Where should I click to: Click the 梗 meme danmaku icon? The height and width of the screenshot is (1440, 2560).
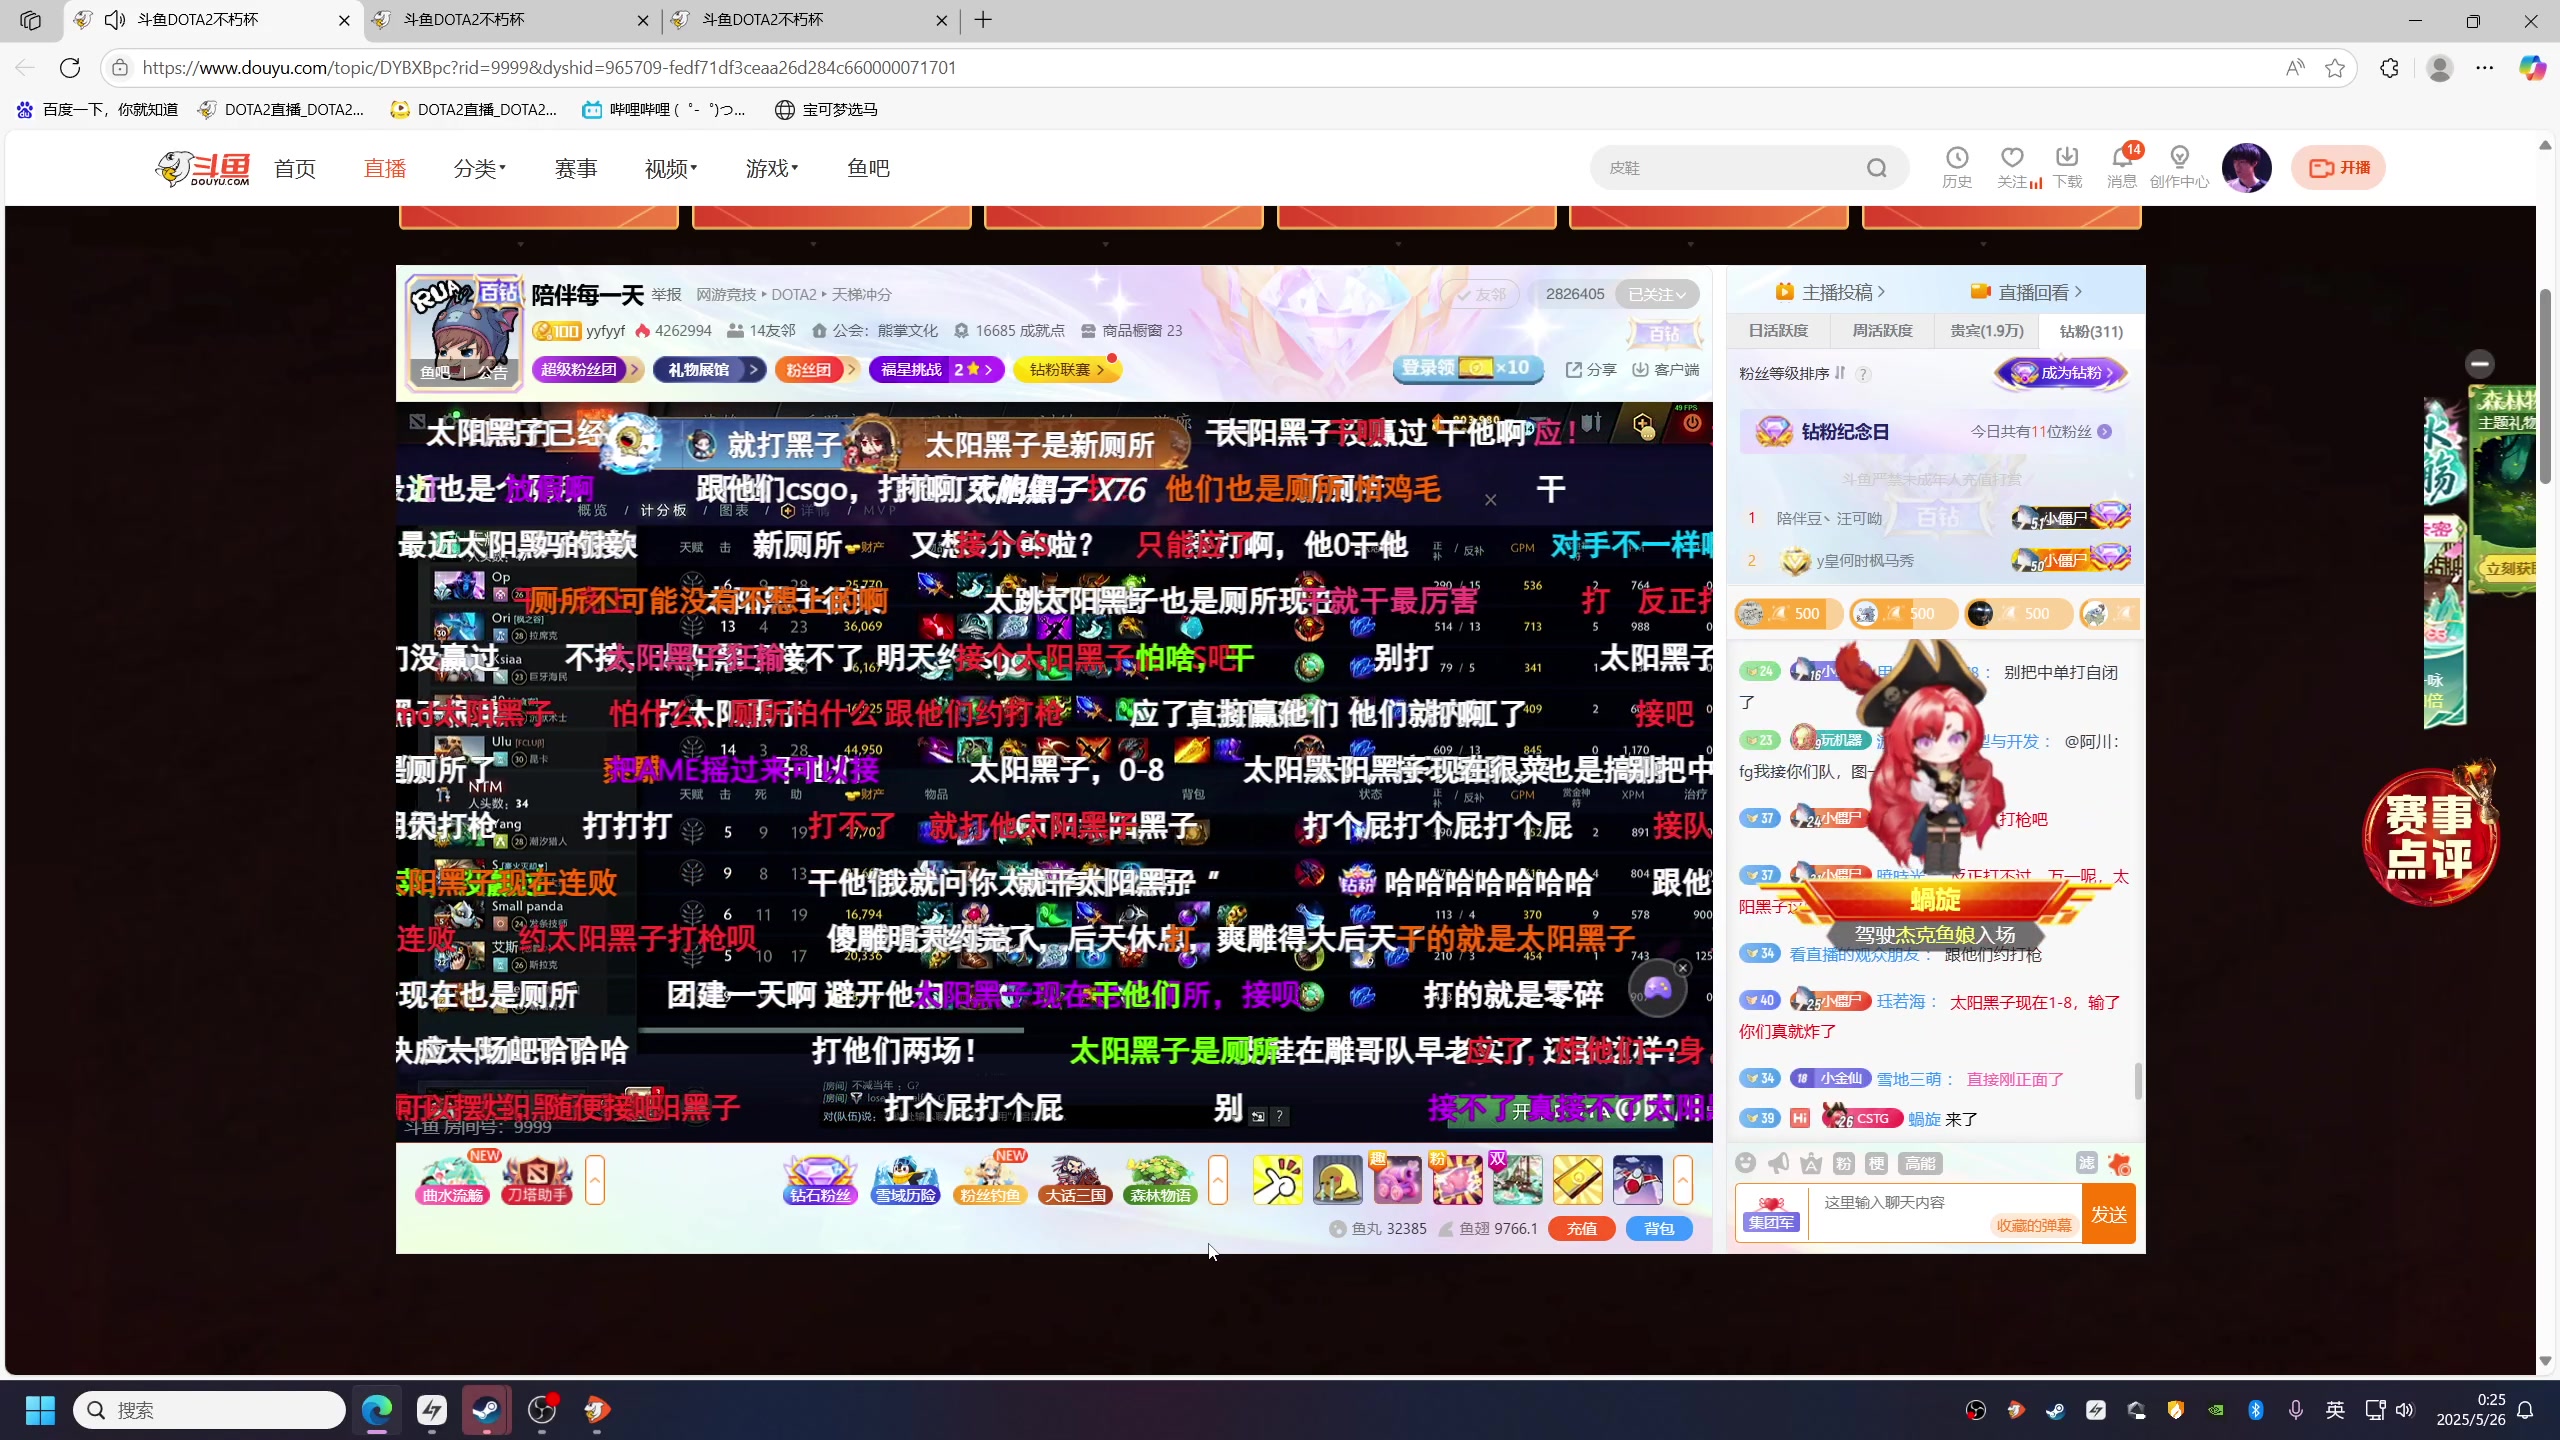point(1877,1163)
